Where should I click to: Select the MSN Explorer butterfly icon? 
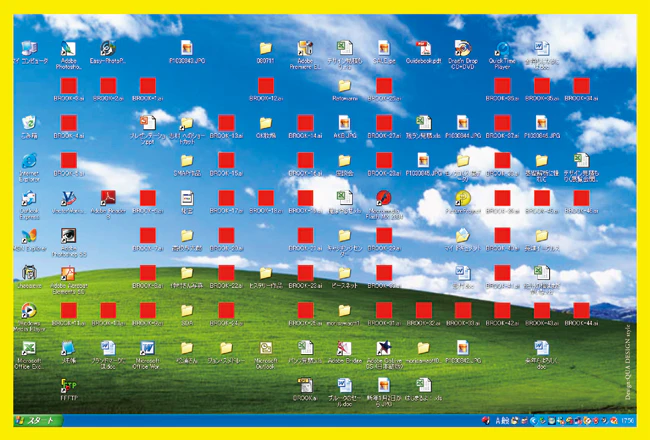[x=29, y=236]
